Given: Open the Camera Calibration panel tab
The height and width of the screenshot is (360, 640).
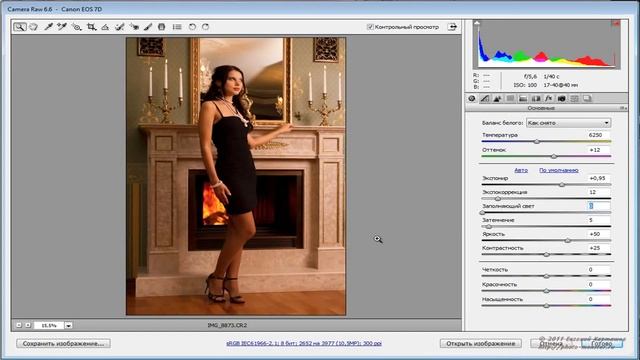Looking at the screenshot, I should (x=562, y=98).
